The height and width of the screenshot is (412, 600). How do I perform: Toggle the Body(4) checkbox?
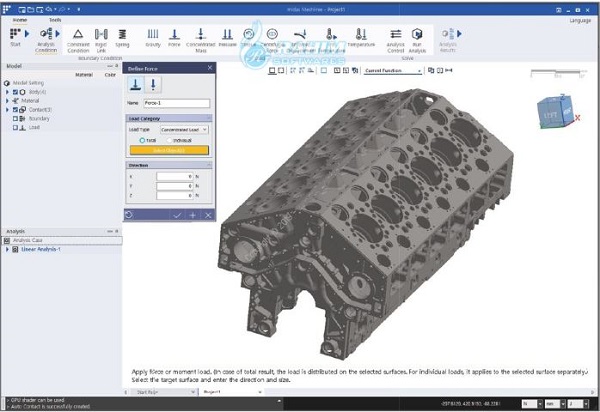click(15, 92)
